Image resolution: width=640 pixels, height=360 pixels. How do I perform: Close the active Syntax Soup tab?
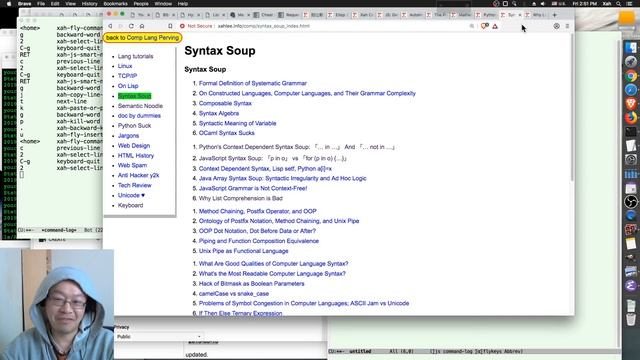coord(520,15)
